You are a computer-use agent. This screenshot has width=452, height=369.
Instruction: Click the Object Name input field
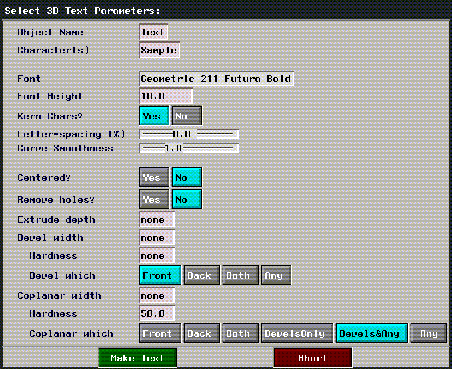point(153,32)
